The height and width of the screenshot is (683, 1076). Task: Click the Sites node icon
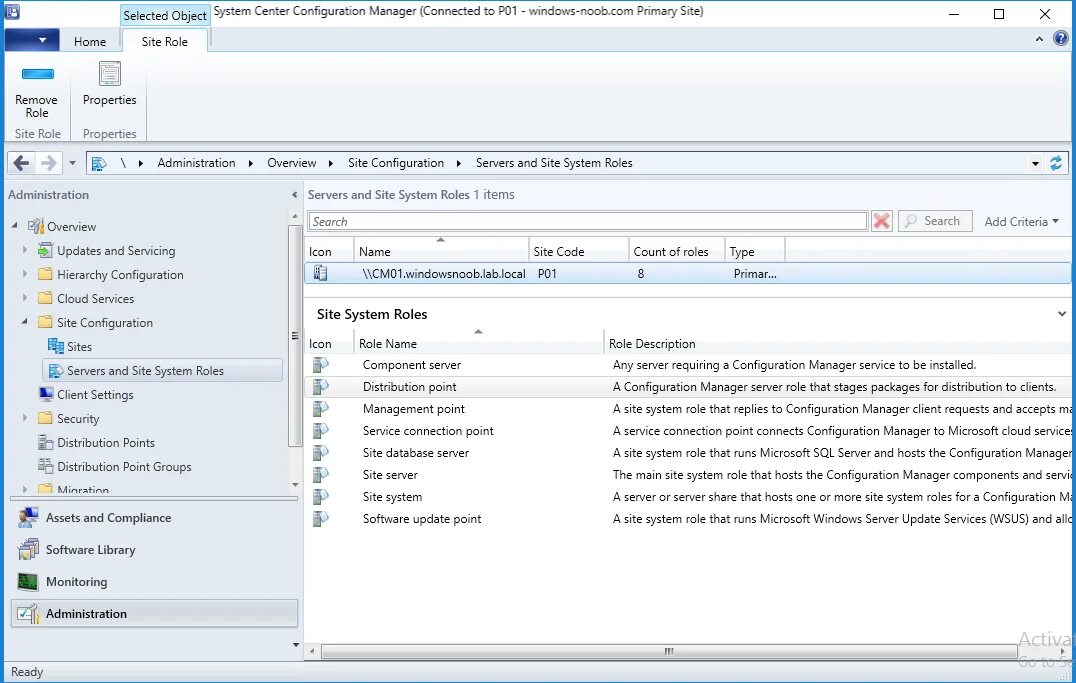[56, 346]
